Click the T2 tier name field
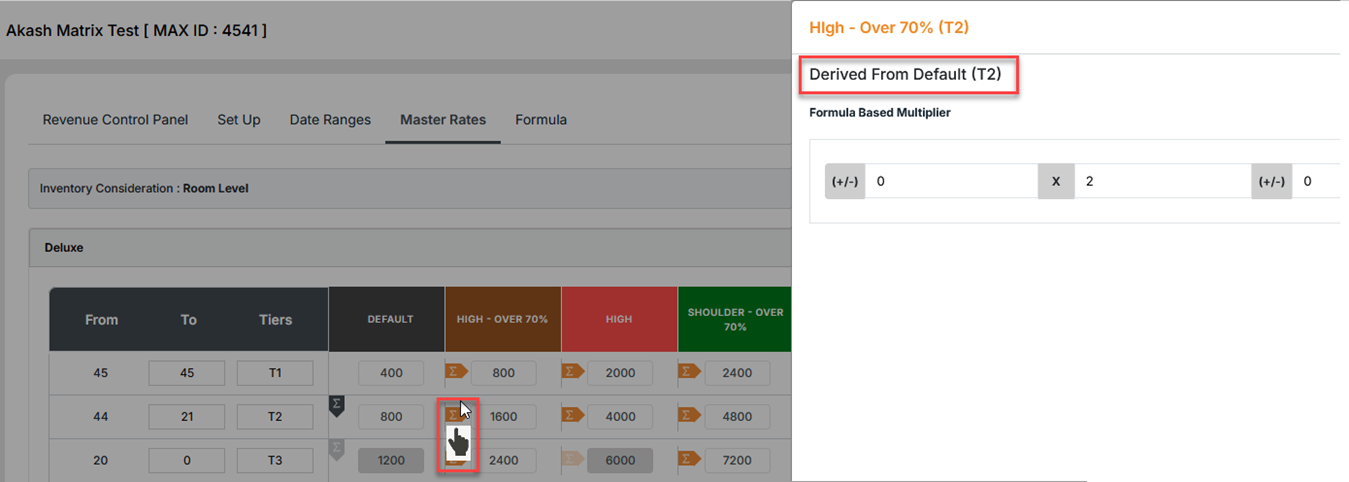This screenshot has height=482, width=1349. click(275, 416)
